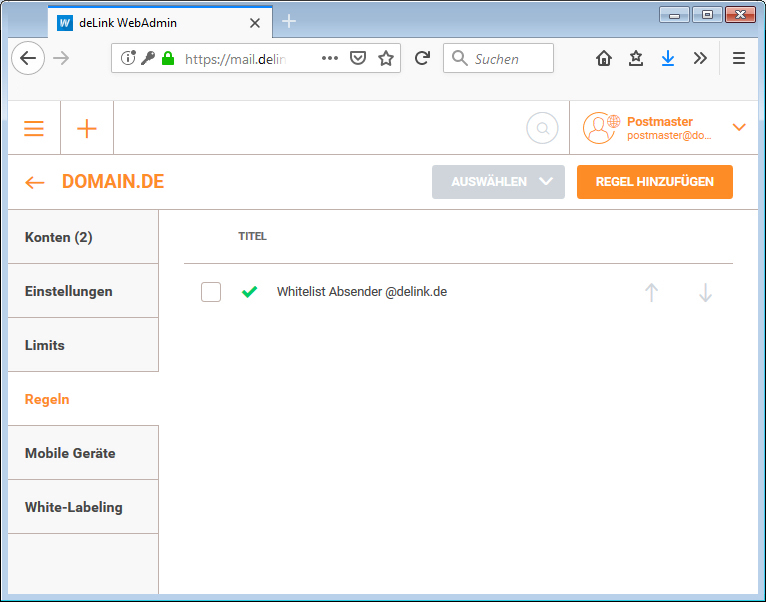Check the Whitelist Absender rule checkbox
This screenshot has height=602, width=766.
211,292
